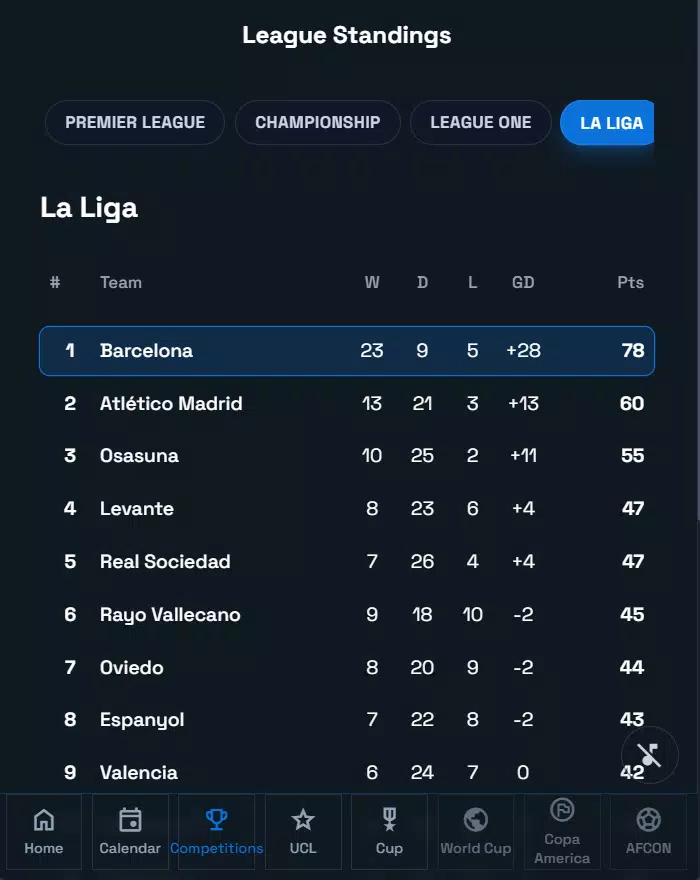Screen dimensions: 700x880
Task: Open the Osasuna team row
Action: click(x=347, y=456)
